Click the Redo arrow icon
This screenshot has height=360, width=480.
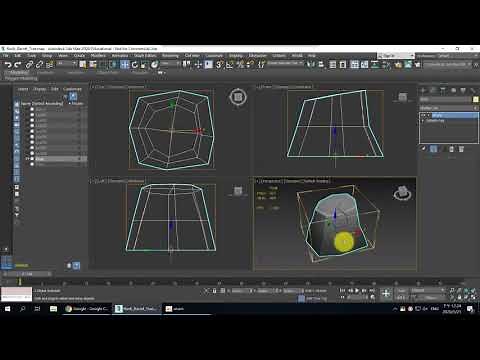[x=18, y=65]
